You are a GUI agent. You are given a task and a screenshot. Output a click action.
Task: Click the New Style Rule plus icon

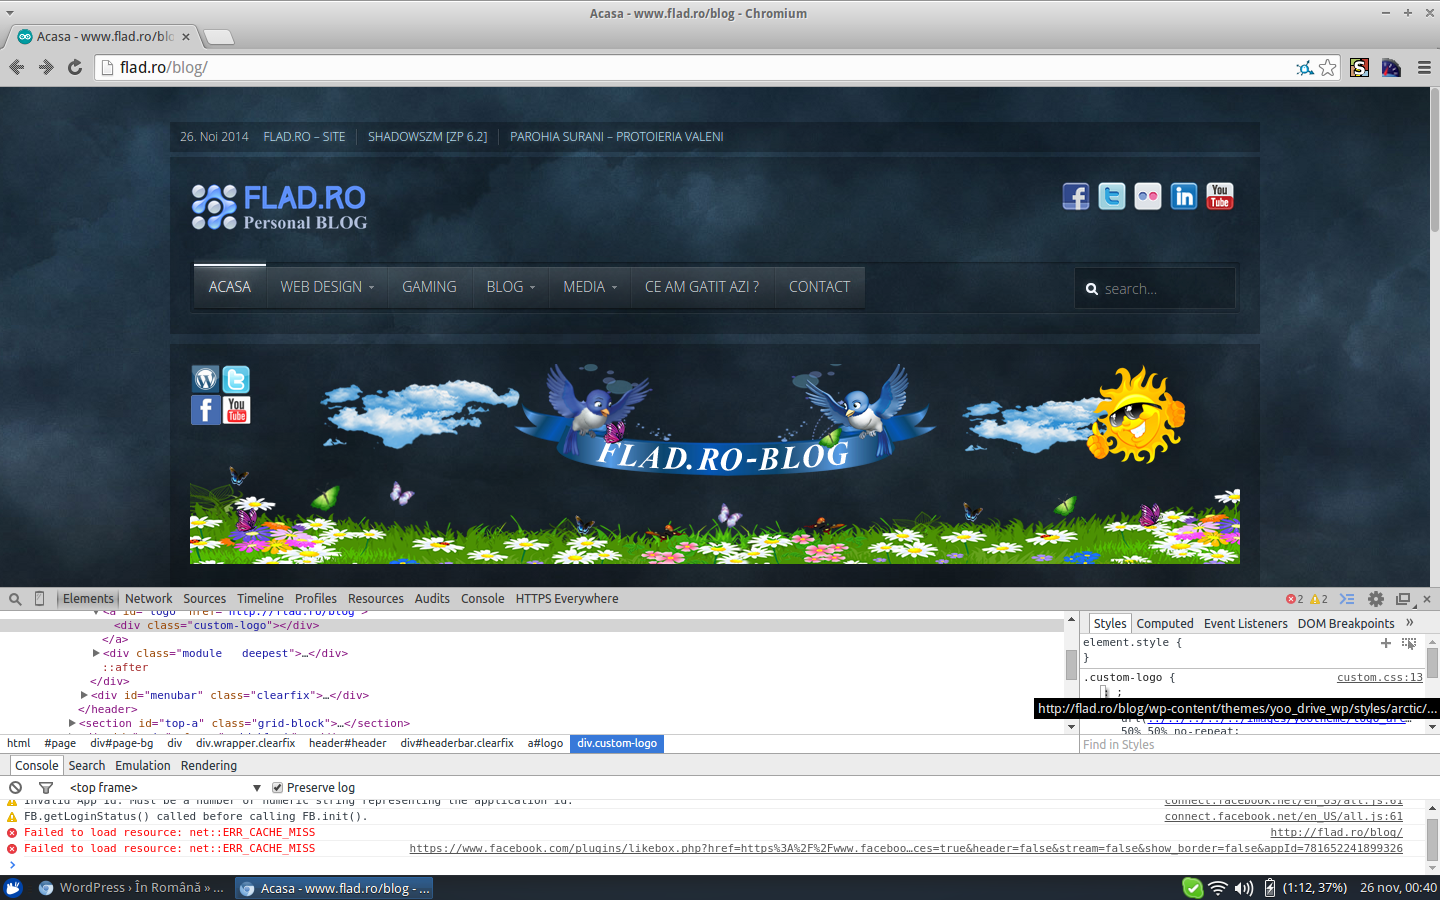(1386, 643)
